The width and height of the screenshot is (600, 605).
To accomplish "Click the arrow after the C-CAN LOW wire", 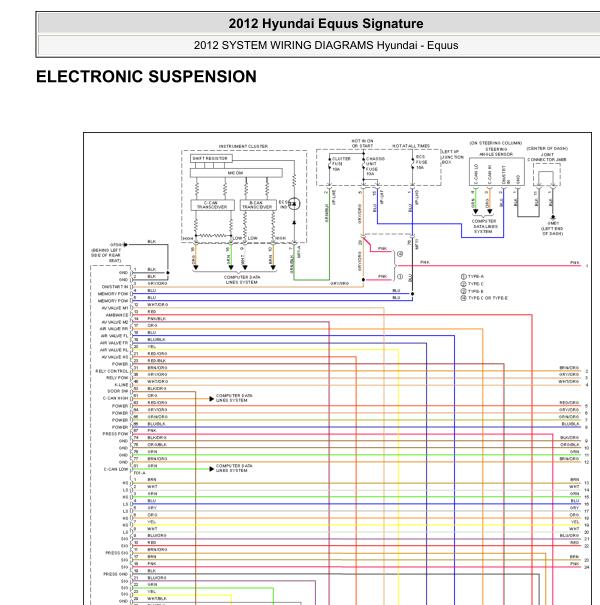I will pos(211,469).
